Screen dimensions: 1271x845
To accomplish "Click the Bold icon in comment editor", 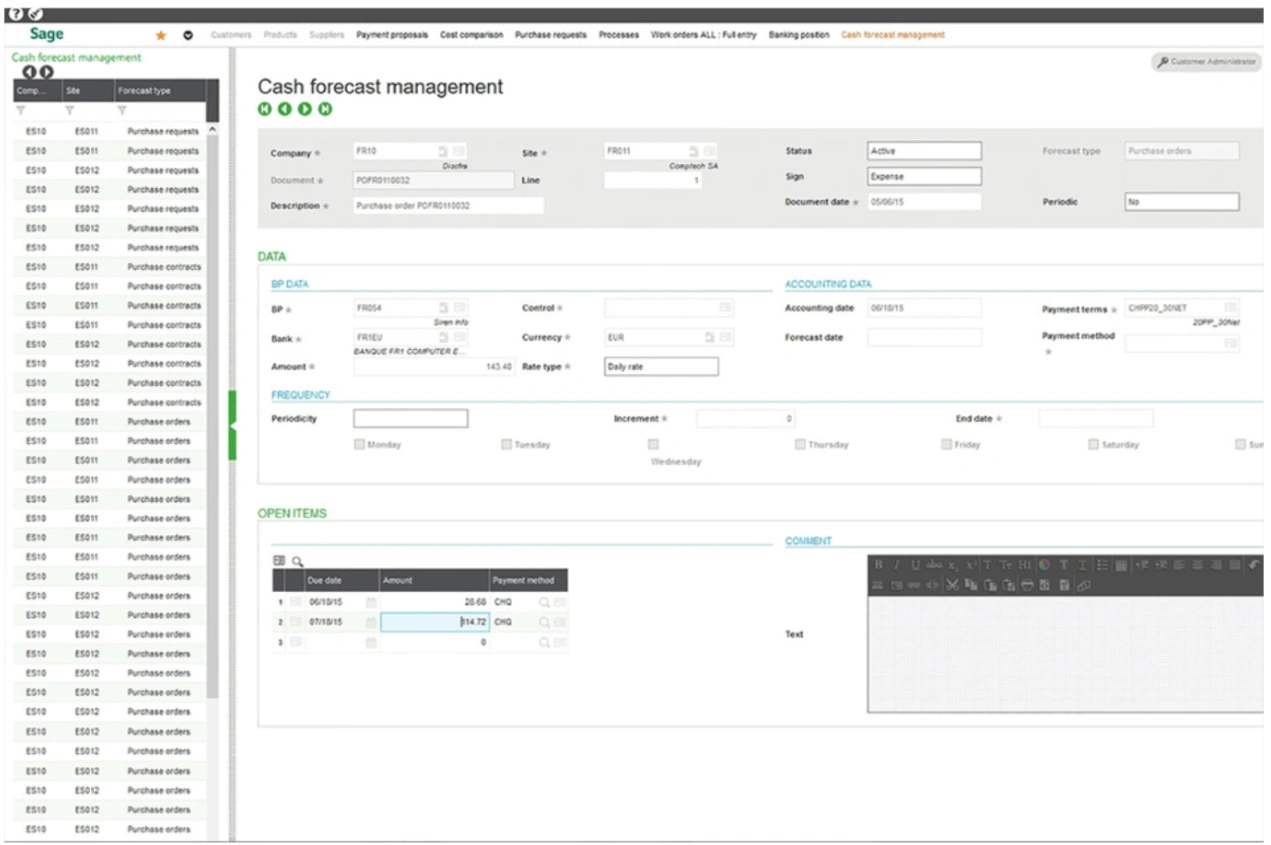I will point(878,566).
